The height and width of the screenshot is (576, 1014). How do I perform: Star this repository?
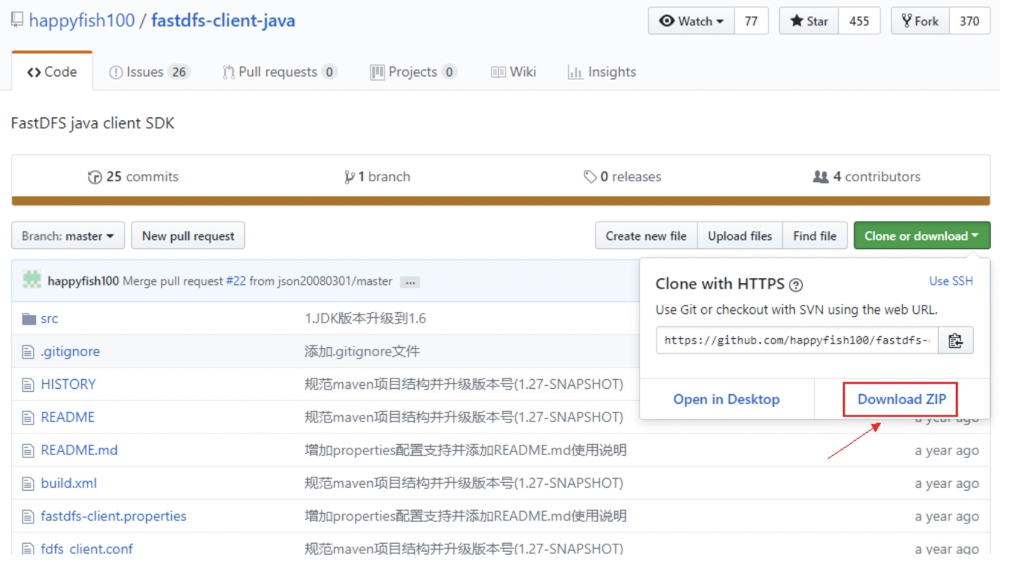click(809, 21)
